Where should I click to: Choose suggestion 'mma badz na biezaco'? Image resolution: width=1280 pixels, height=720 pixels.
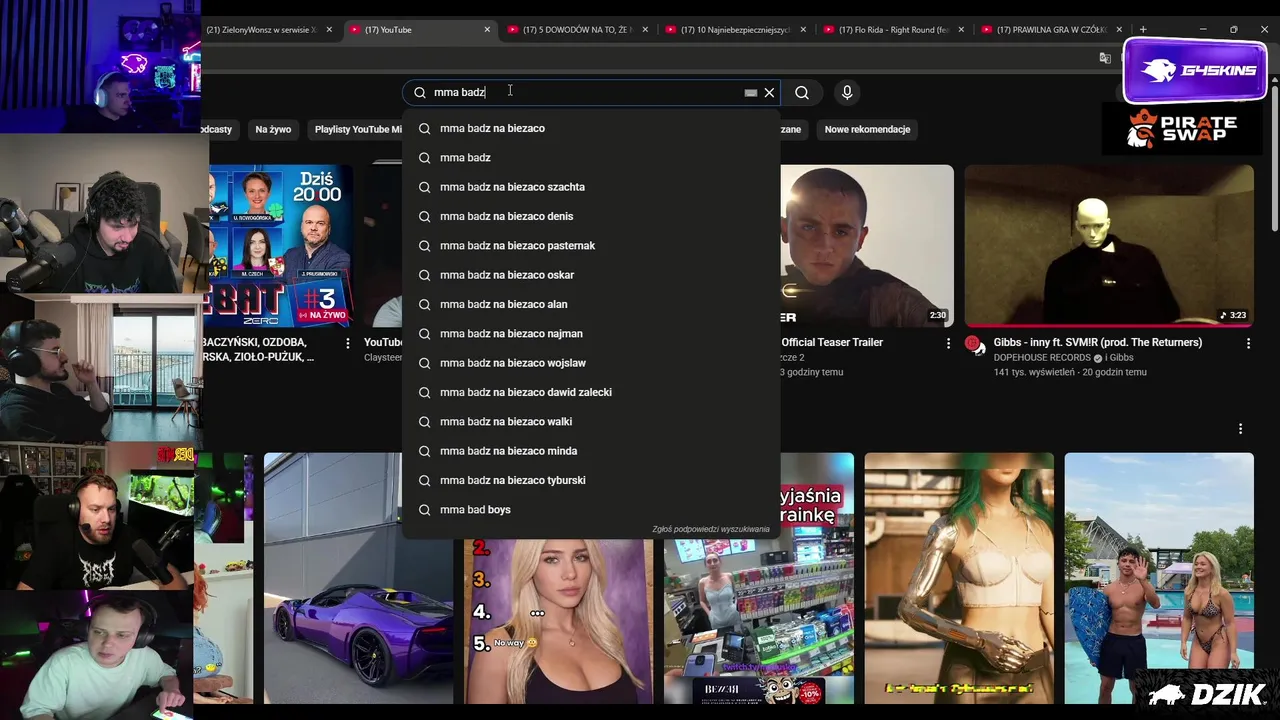click(591, 128)
